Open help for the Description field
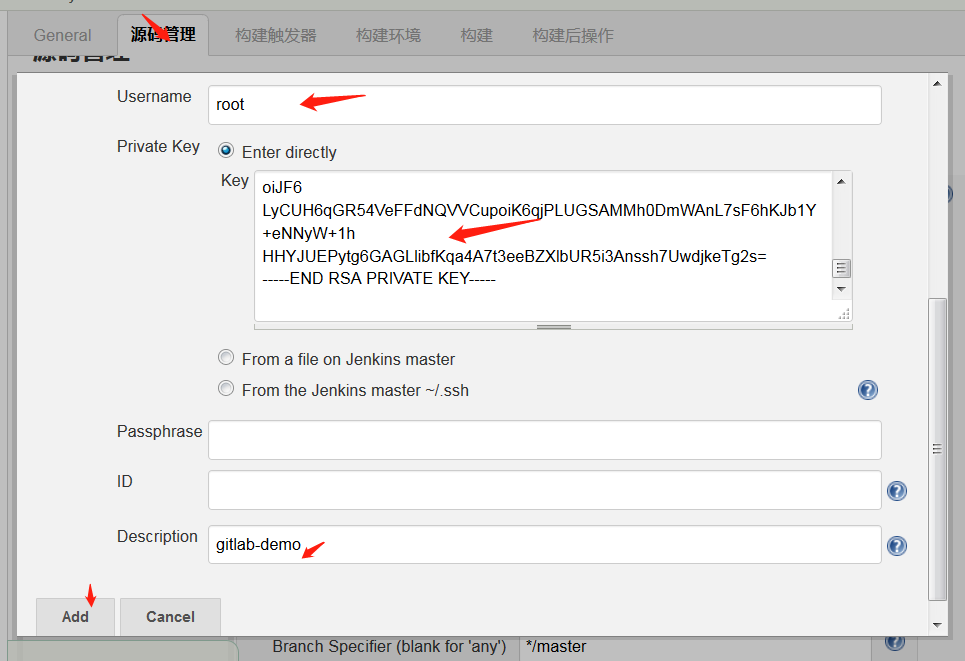The height and width of the screenshot is (661, 965). (897, 546)
